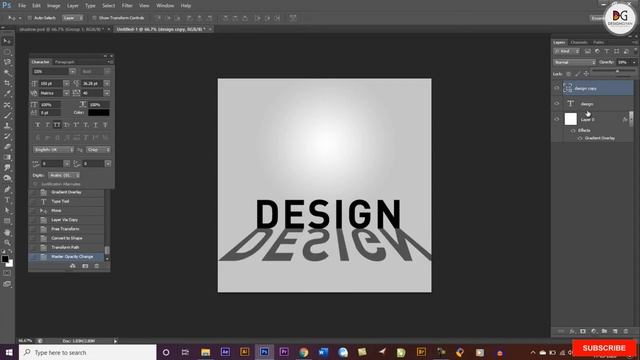Add layer style from Layers panel bottom
Screen dimensions: 640x360
(572, 331)
